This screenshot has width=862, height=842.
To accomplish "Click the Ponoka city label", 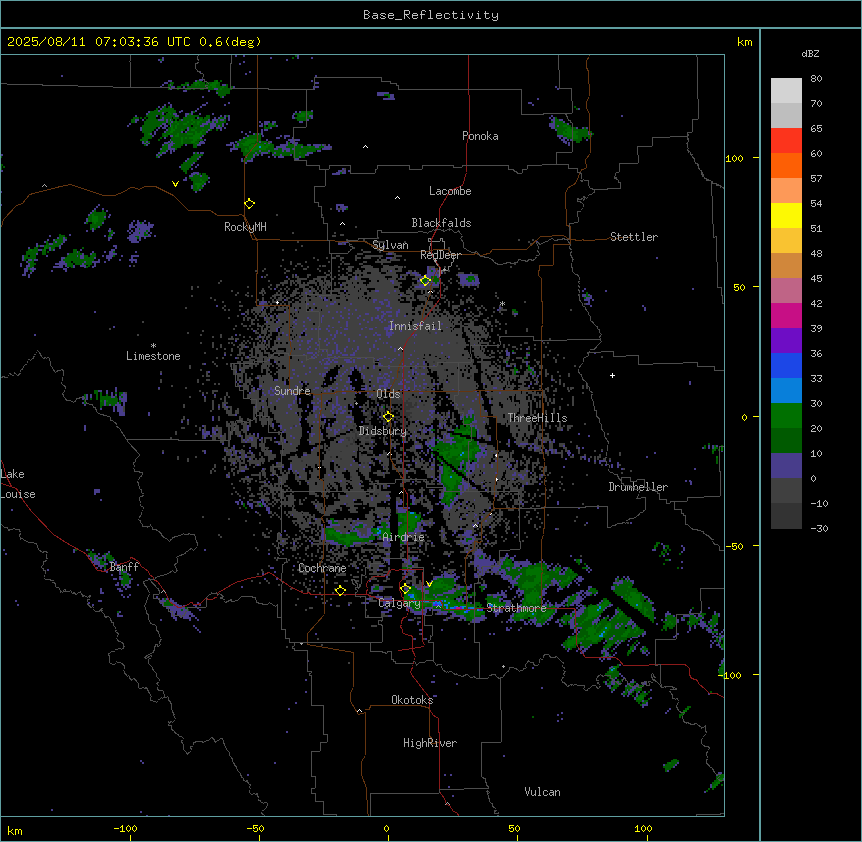I will tap(480, 136).
